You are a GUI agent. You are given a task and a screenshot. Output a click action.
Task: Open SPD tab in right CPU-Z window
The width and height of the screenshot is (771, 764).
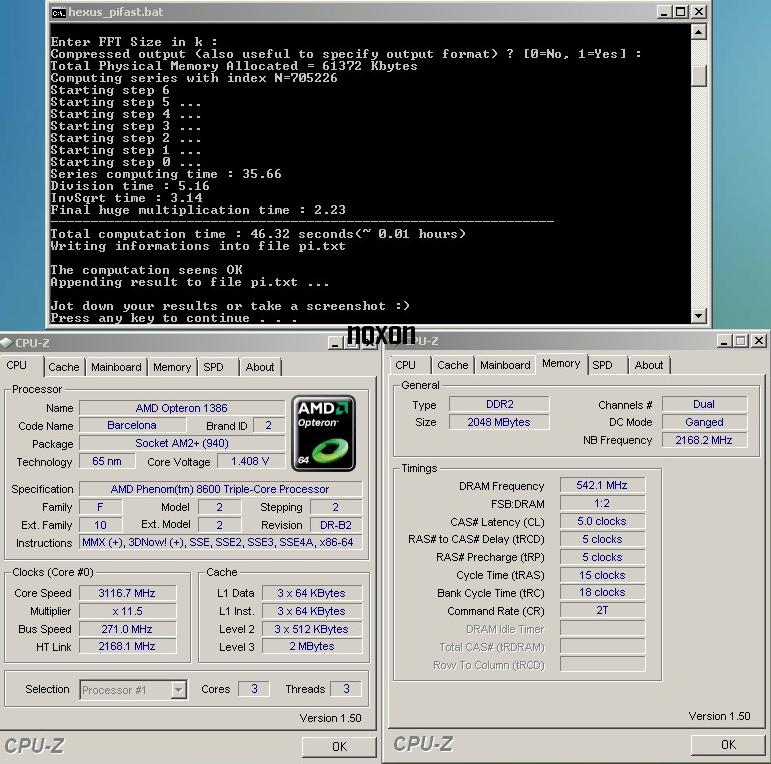[602, 365]
